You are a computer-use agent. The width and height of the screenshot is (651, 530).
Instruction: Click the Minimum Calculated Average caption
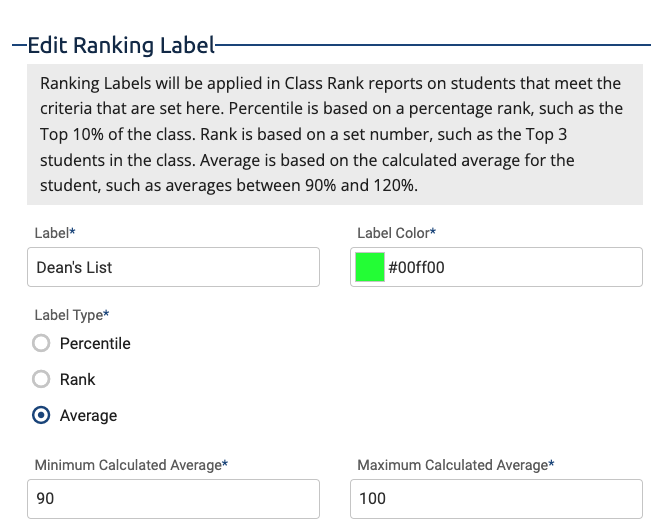coord(131,465)
